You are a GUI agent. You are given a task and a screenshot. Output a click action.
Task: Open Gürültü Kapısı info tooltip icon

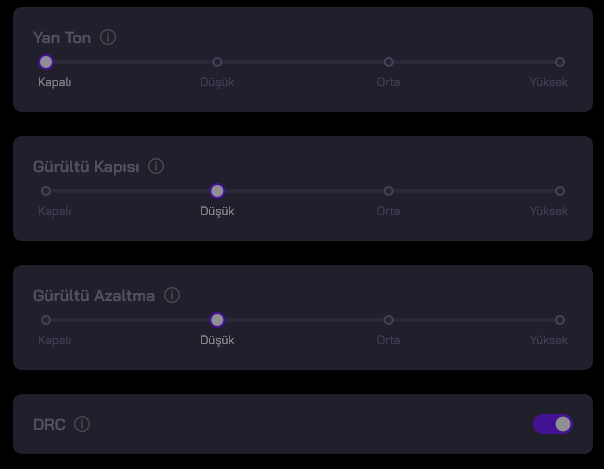[156, 166]
